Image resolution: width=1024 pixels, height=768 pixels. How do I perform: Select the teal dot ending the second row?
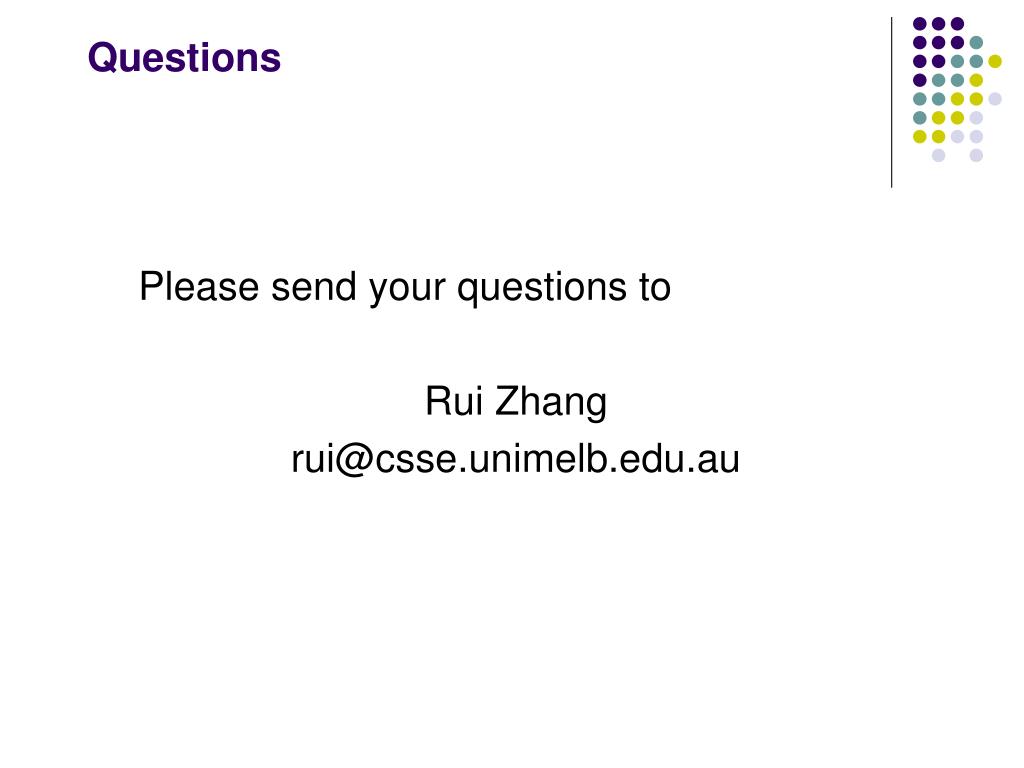point(976,43)
